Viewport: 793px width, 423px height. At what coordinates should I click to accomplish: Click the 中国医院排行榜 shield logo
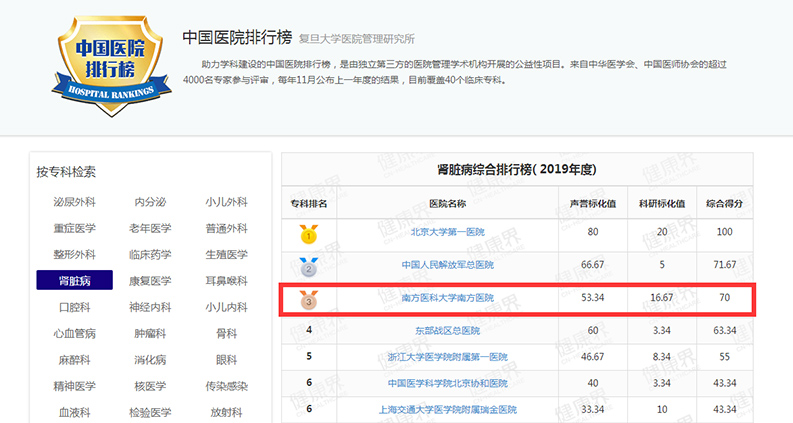(111, 66)
